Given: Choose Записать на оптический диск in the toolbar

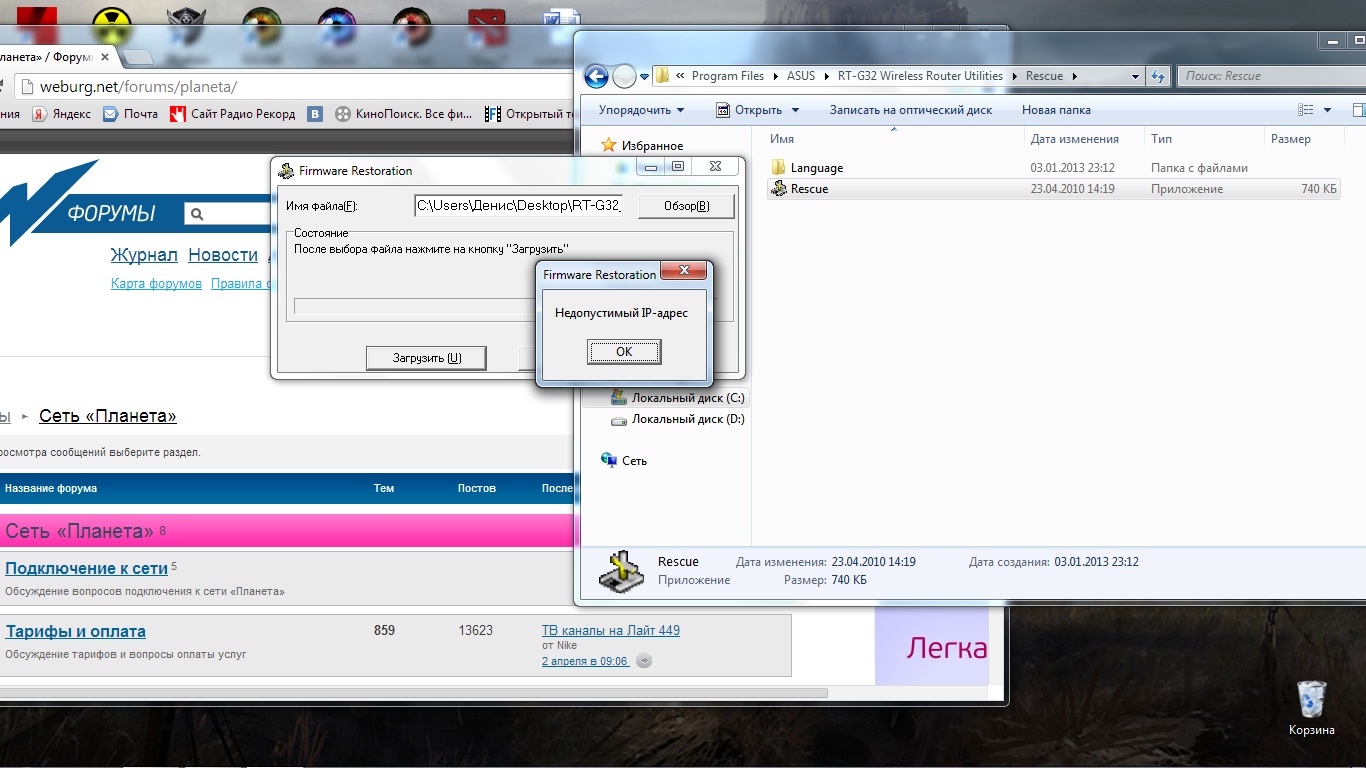Looking at the screenshot, I should (911, 110).
